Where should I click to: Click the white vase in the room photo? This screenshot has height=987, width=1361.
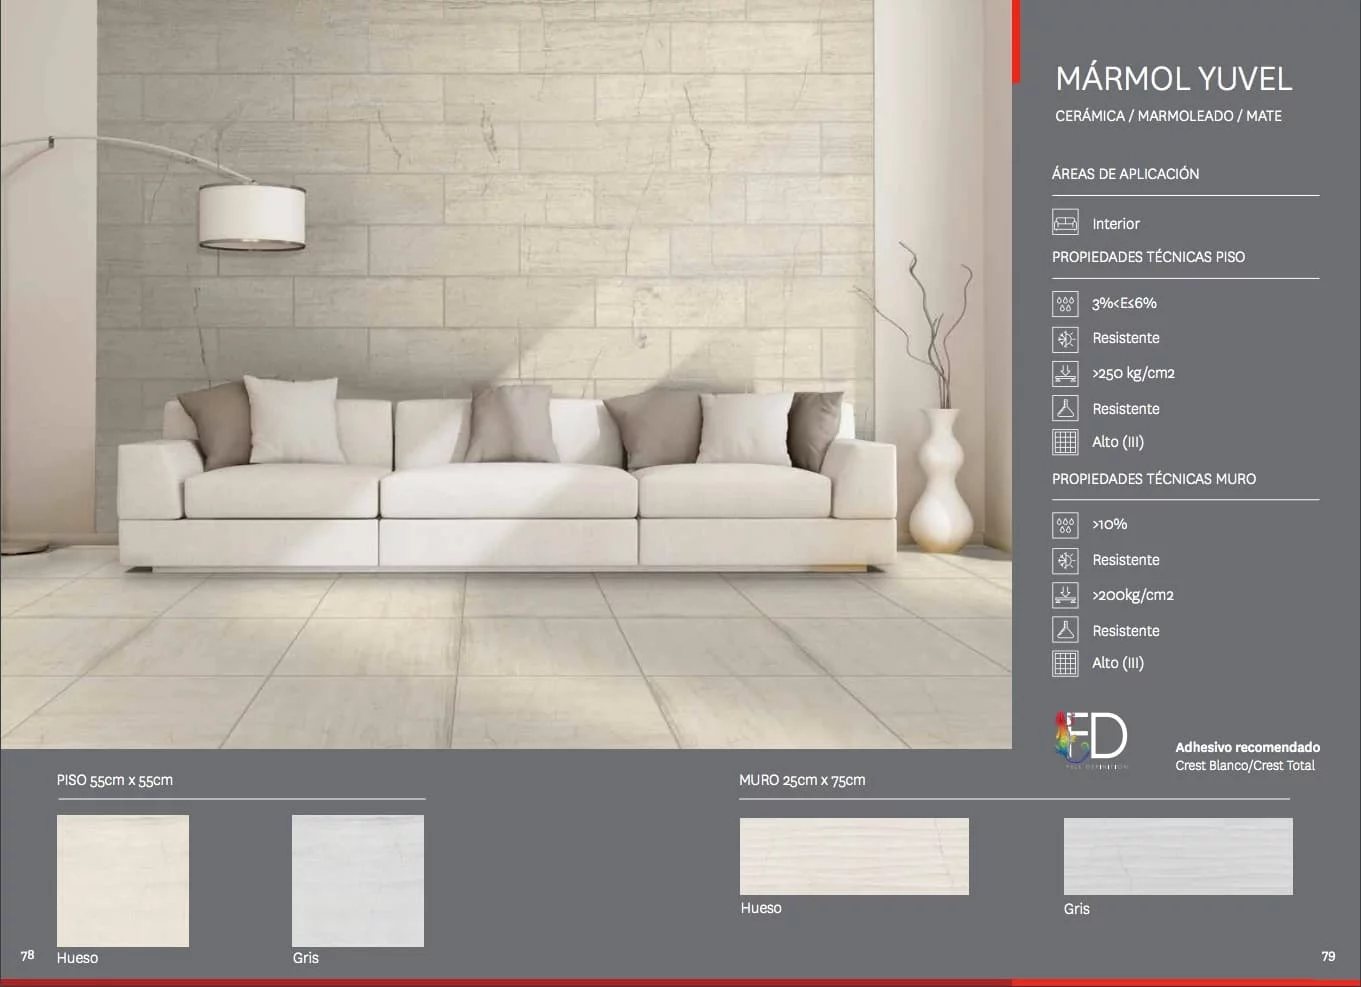(941, 480)
